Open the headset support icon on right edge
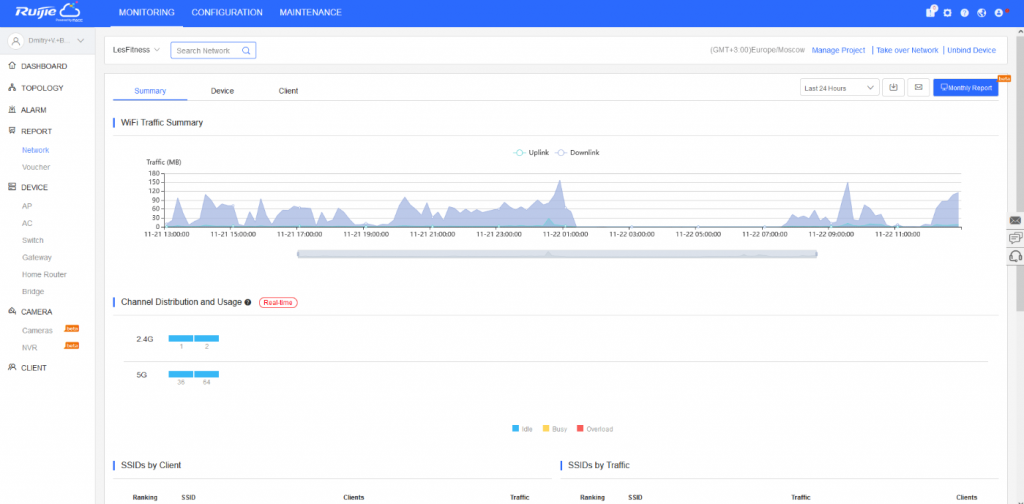The image size is (1024, 504). click(x=1016, y=256)
